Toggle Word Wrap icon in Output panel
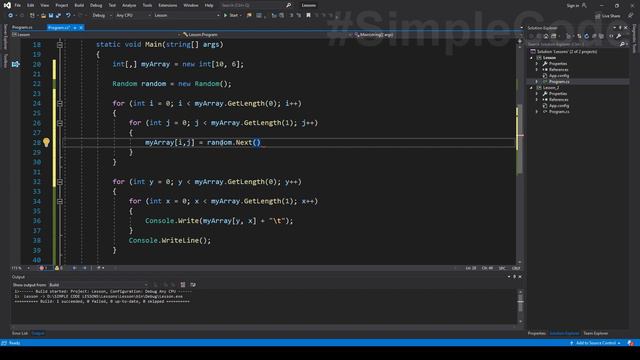This screenshot has height=360, width=640. (193, 284)
